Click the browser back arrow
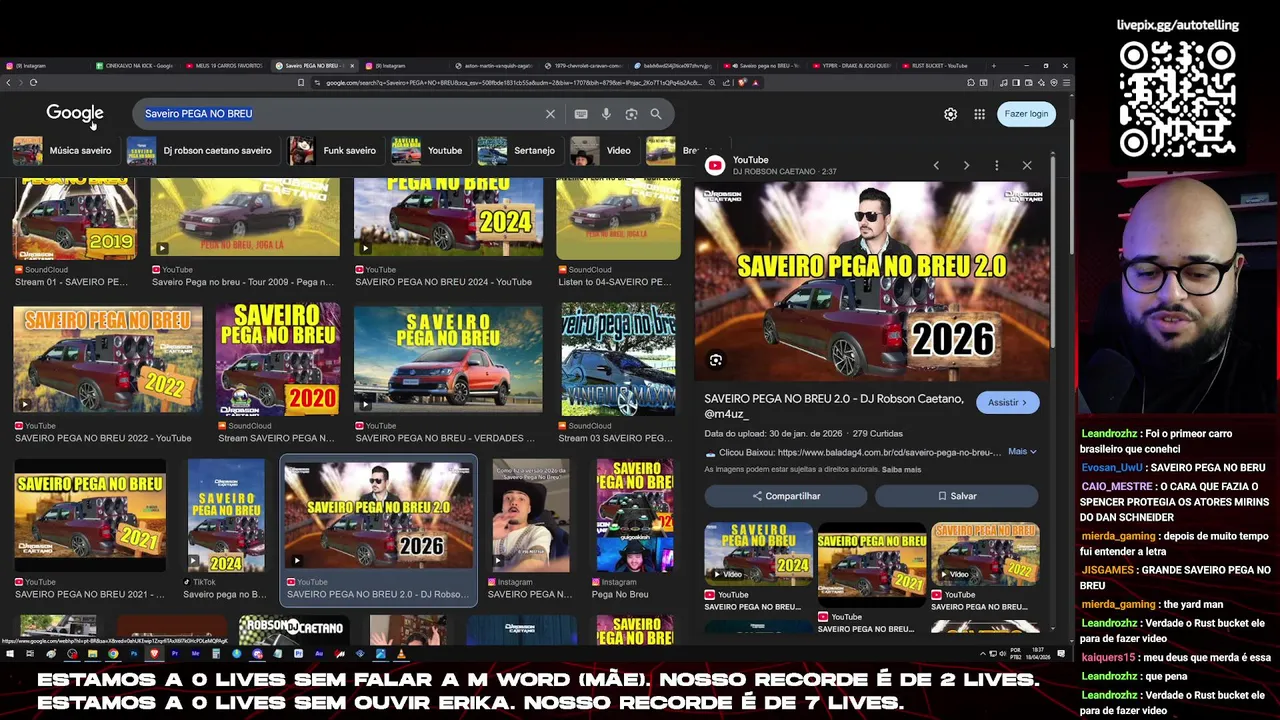Image resolution: width=1280 pixels, height=720 pixels. tap(9, 83)
